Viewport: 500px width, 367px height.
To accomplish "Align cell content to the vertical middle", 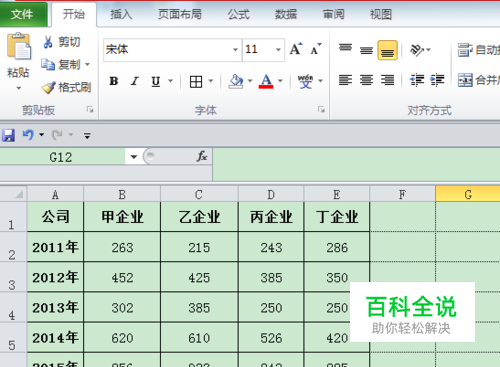I will coord(366,50).
